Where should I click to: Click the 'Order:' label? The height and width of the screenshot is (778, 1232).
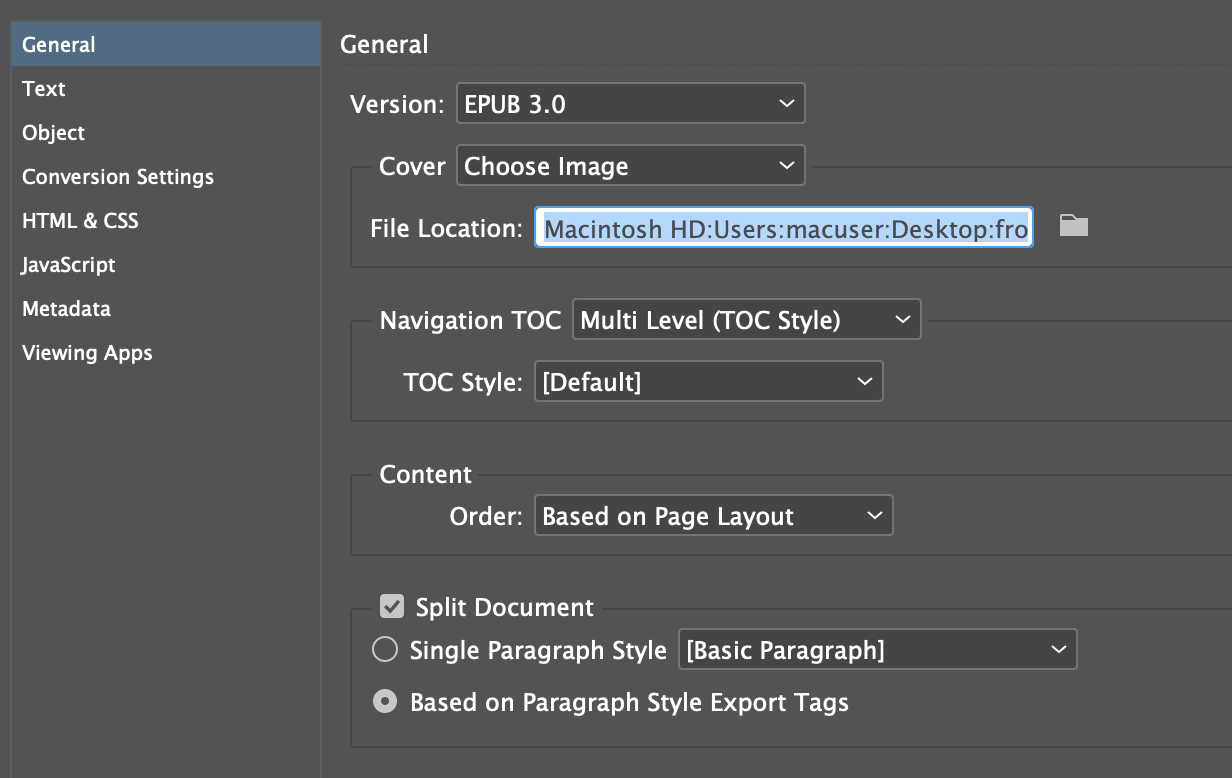coord(486,517)
